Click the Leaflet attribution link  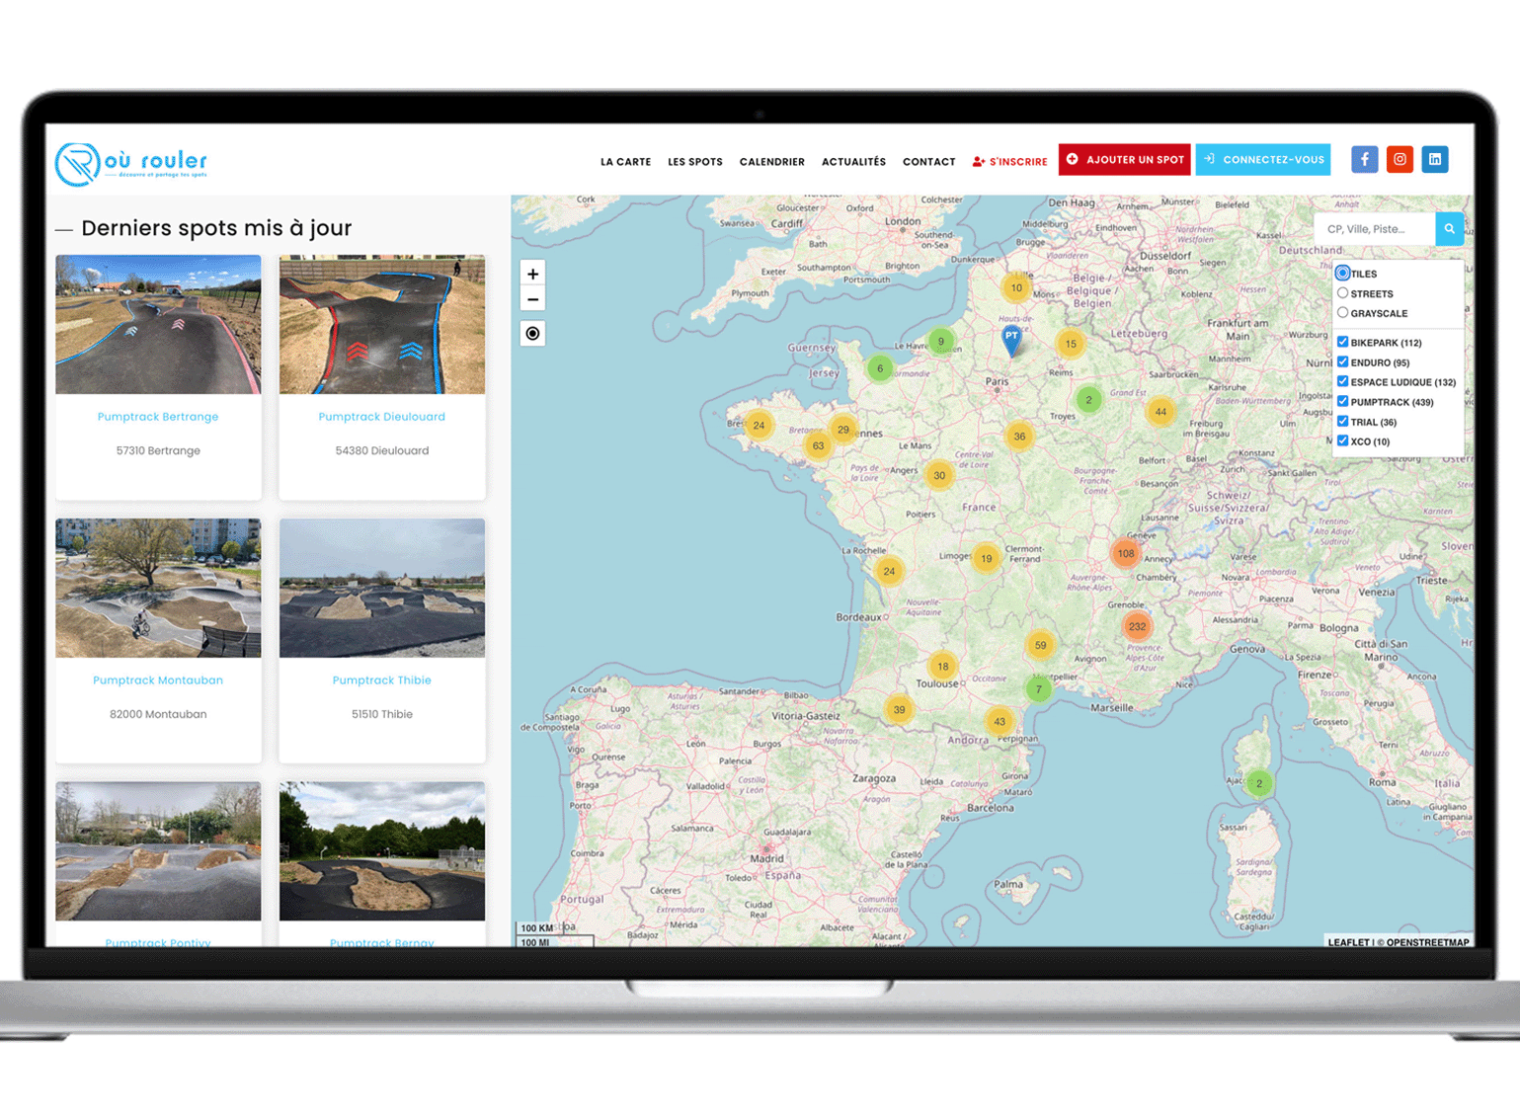click(1348, 942)
